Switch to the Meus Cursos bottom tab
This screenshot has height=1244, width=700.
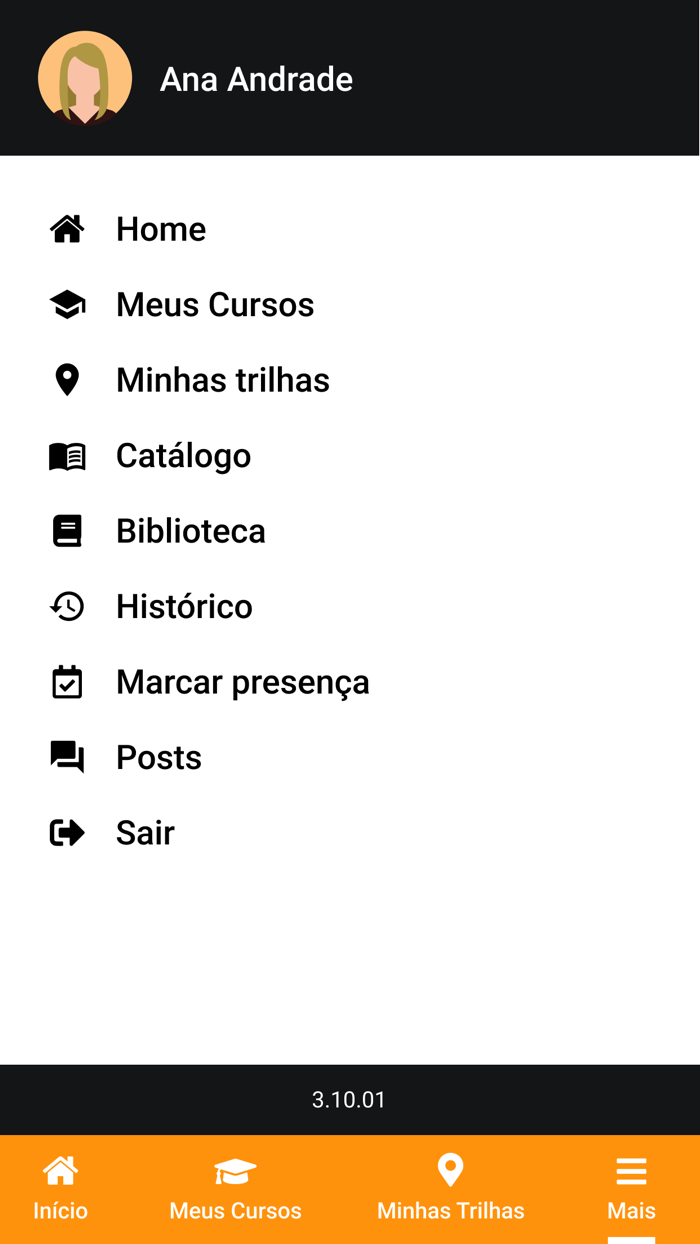click(234, 1190)
